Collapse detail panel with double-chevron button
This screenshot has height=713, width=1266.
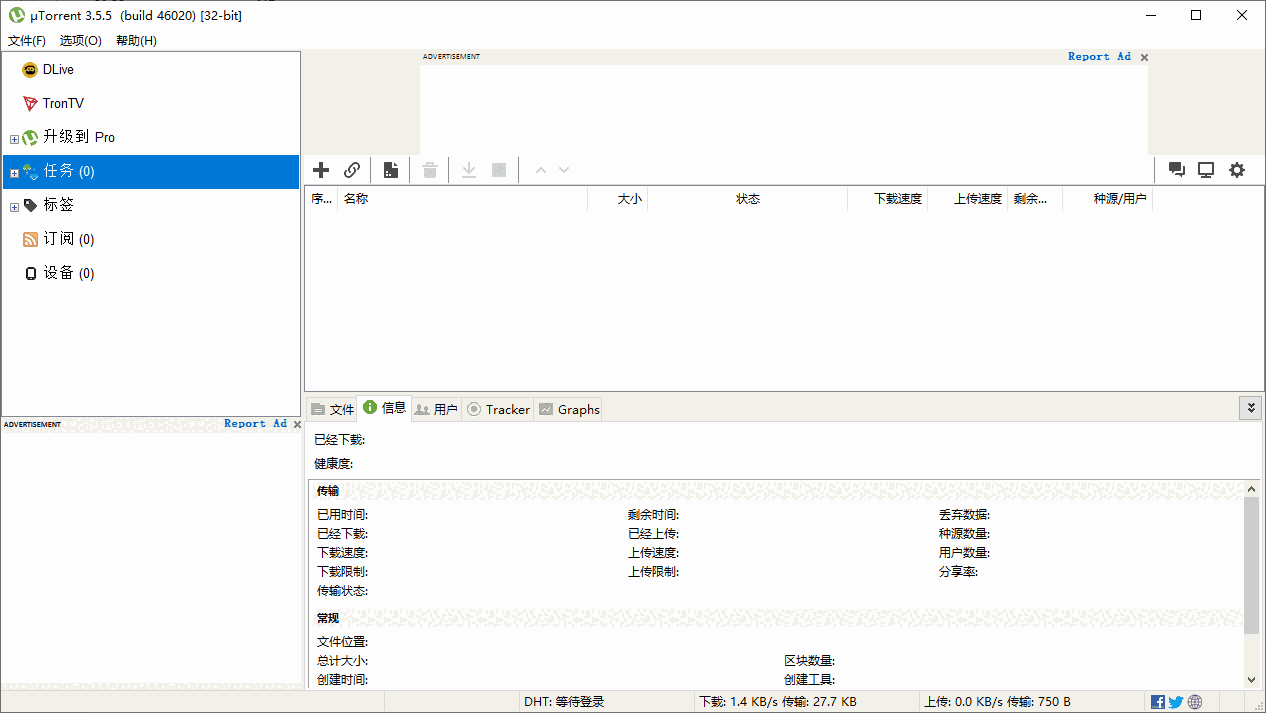coord(1251,408)
